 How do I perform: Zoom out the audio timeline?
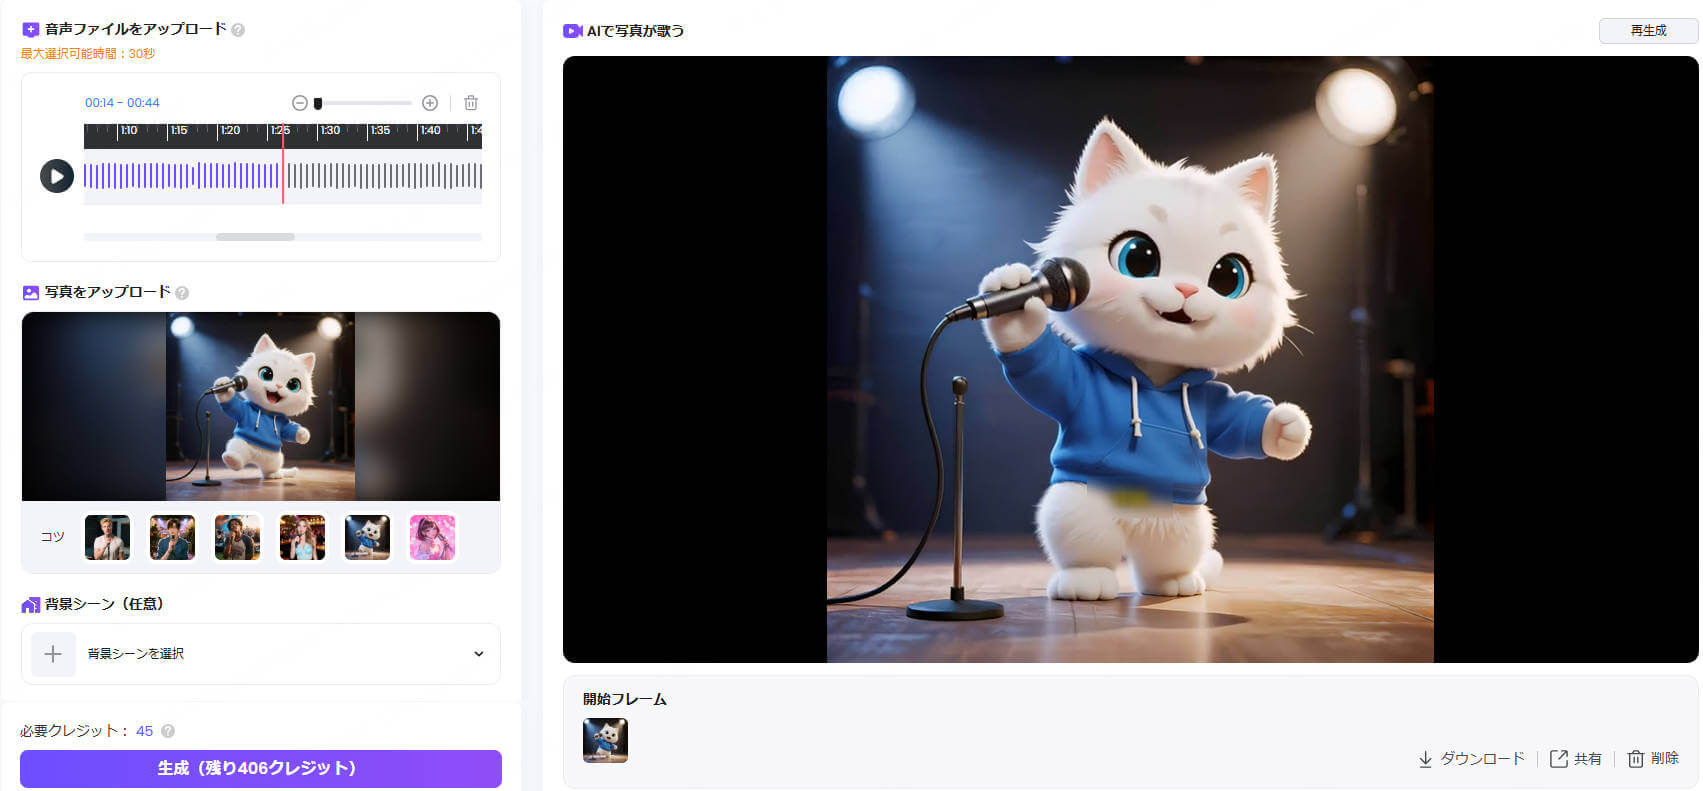299,103
